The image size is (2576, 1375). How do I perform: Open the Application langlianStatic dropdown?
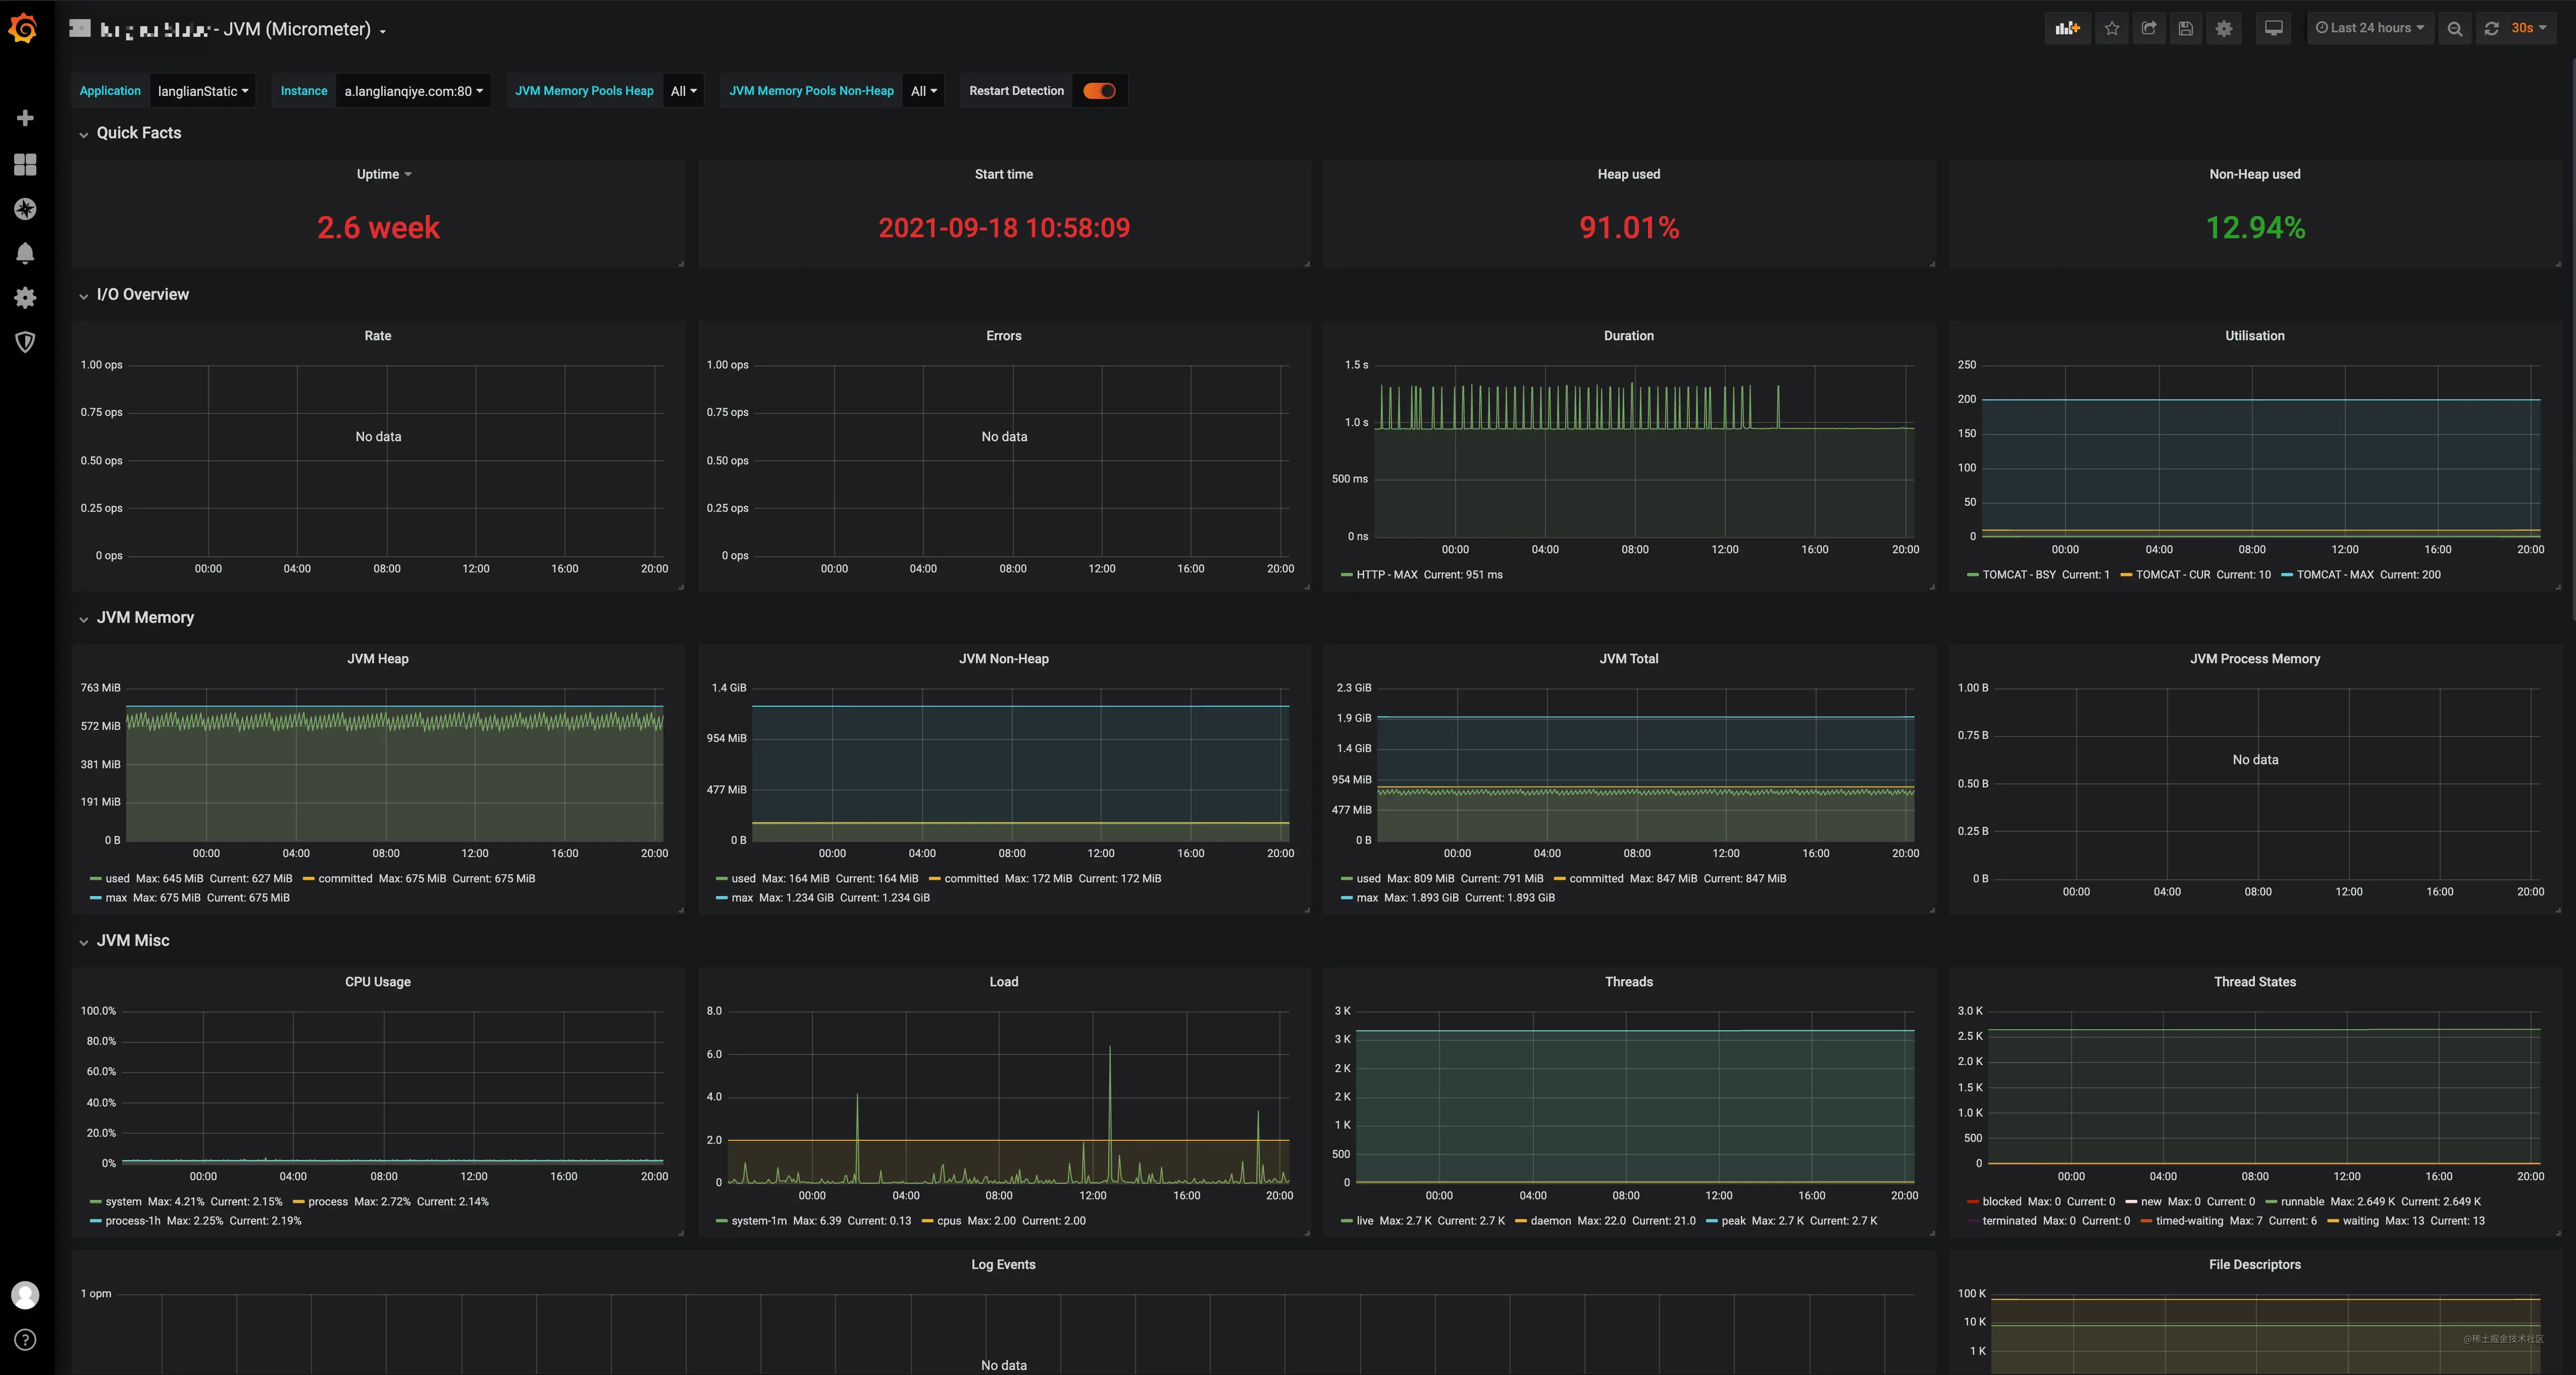202,91
